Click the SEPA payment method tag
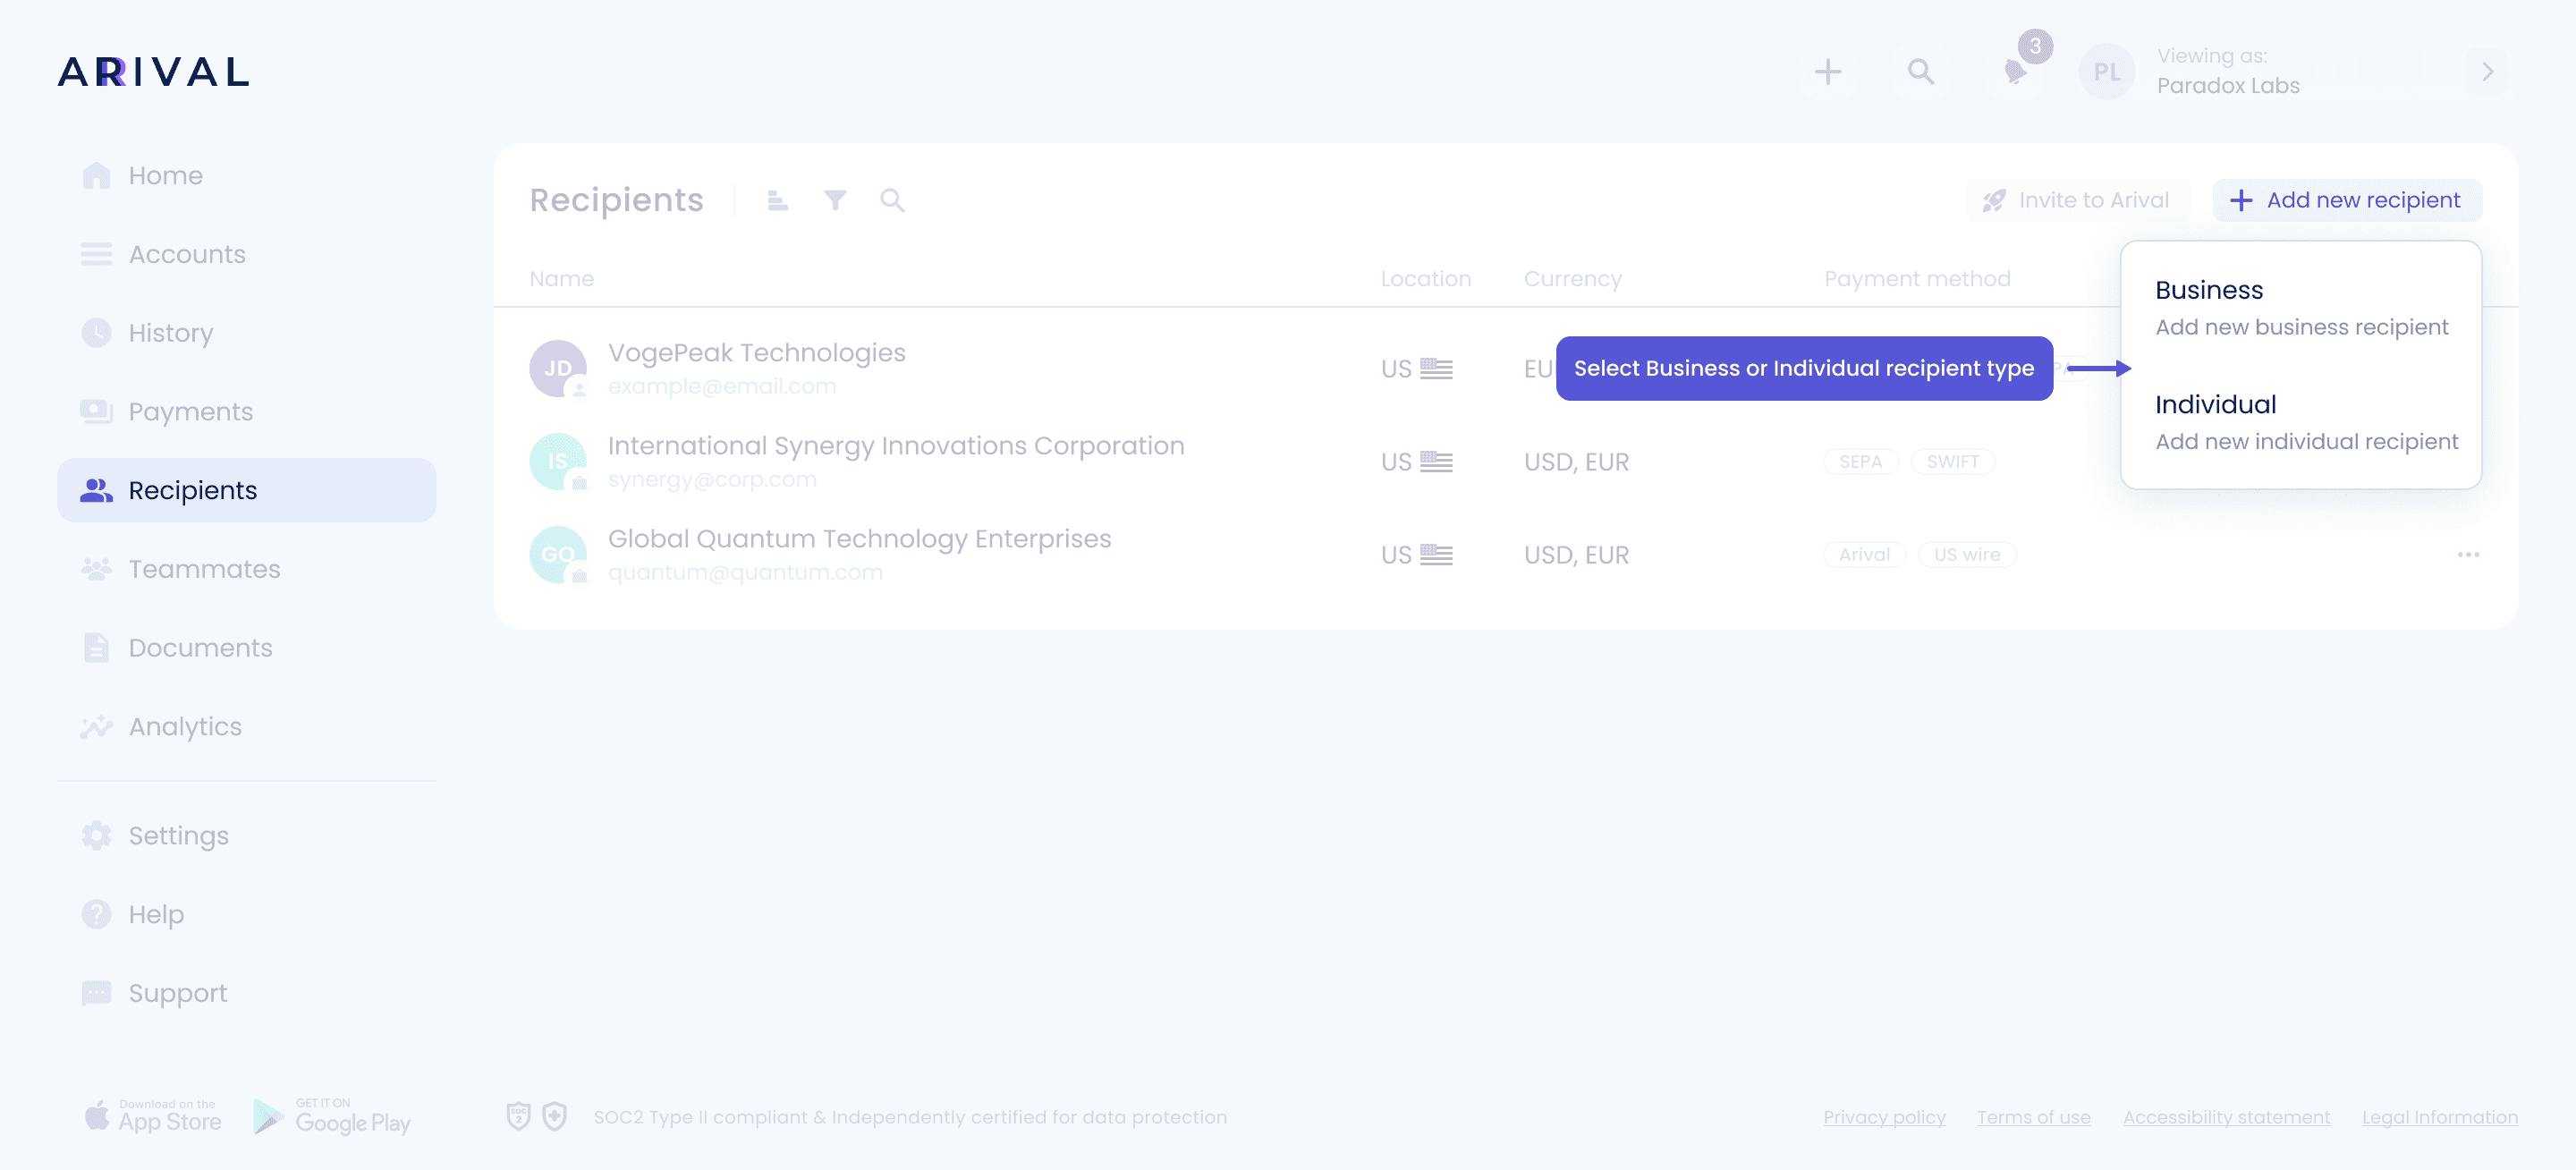Screen dimensions: 2576x1170 [1860, 462]
